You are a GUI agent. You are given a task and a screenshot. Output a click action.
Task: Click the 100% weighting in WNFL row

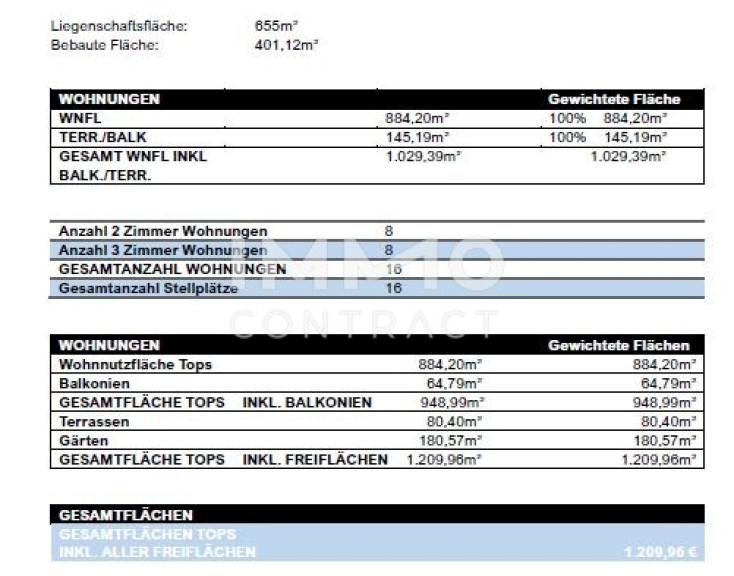coord(566,118)
